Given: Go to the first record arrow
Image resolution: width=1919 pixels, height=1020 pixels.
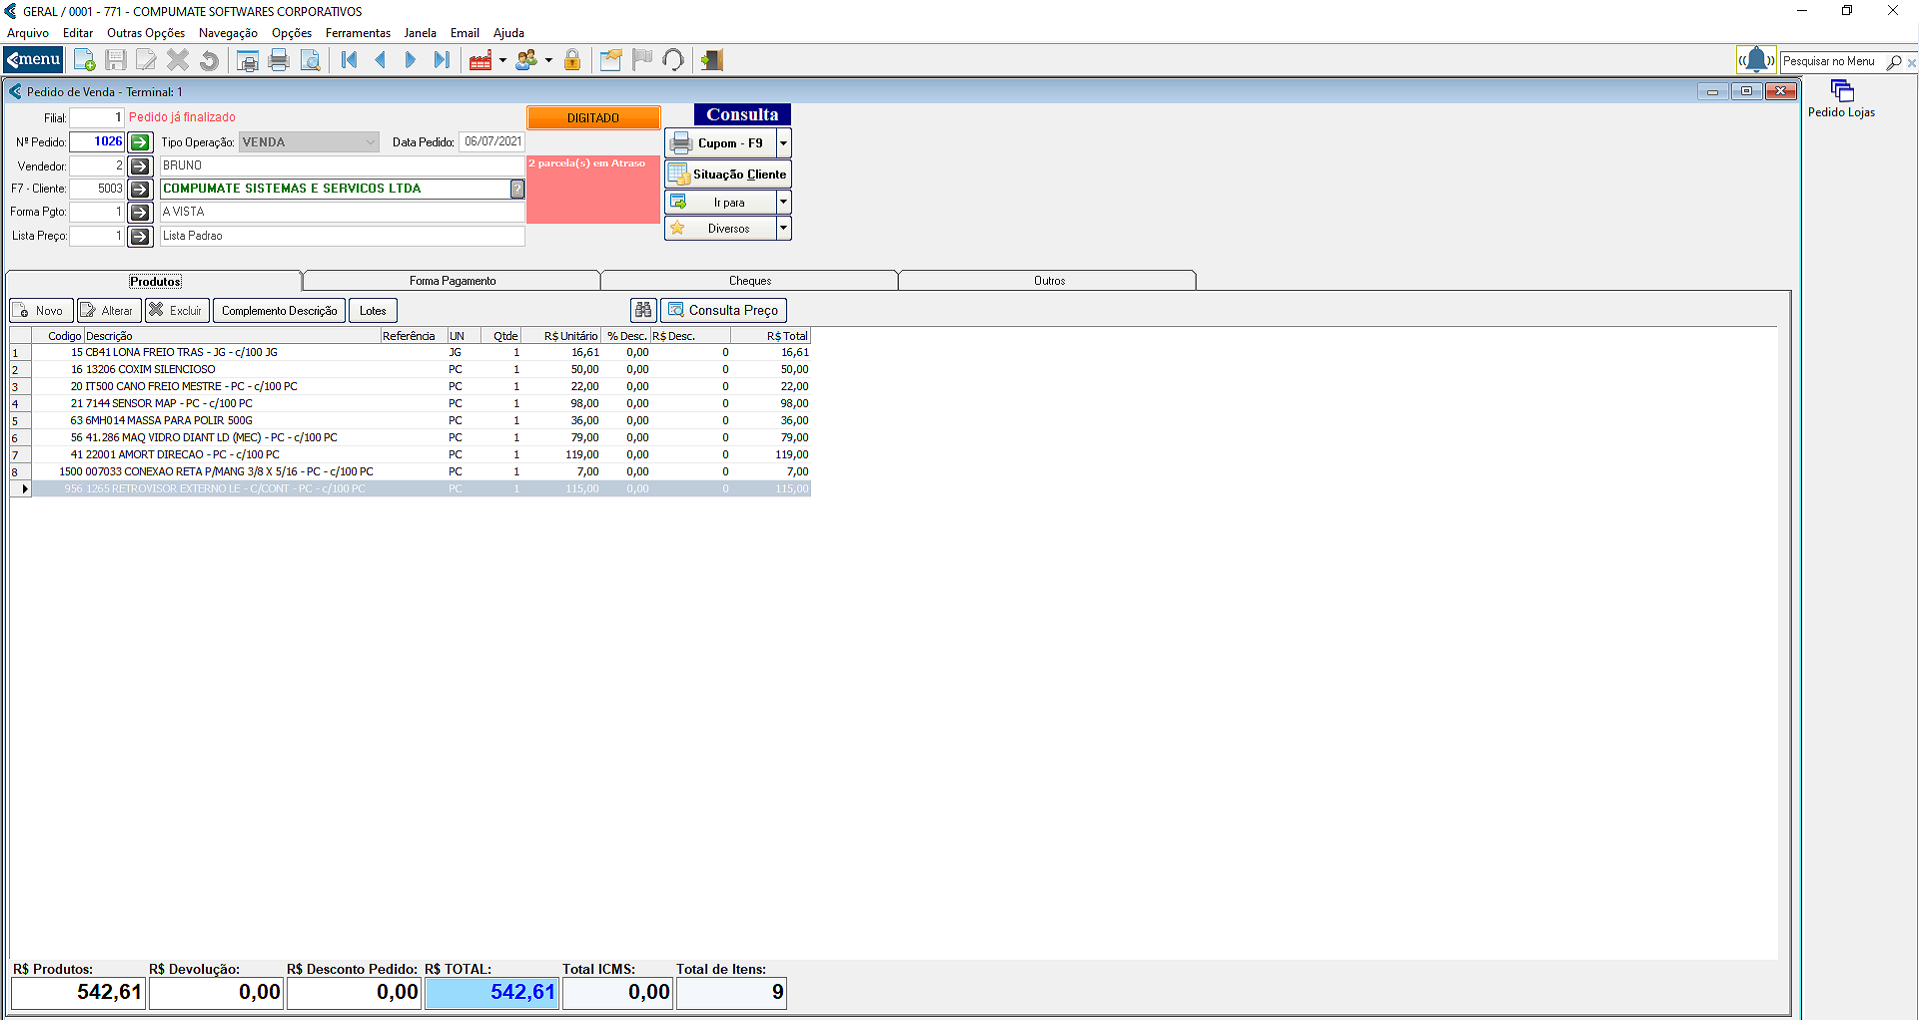Looking at the screenshot, I should [x=349, y=61].
